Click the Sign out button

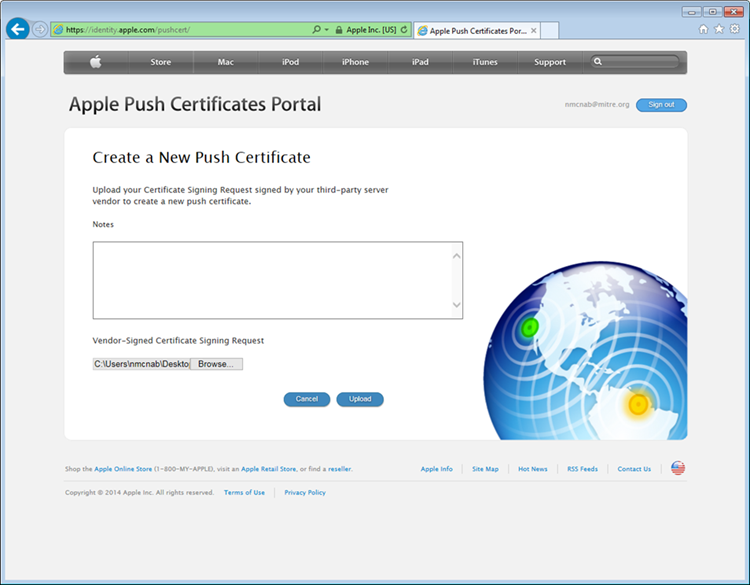pos(661,105)
